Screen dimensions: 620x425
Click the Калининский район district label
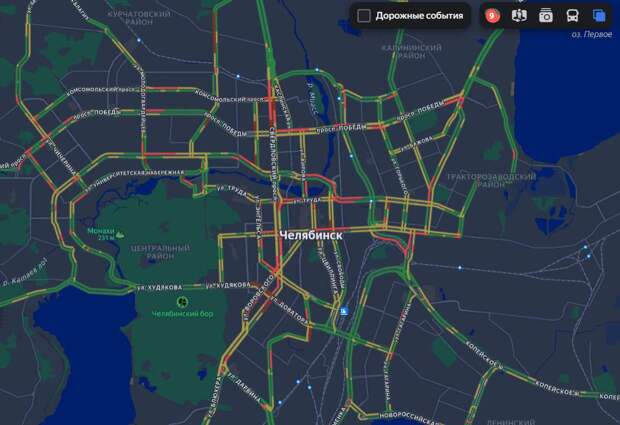(x=411, y=52)
